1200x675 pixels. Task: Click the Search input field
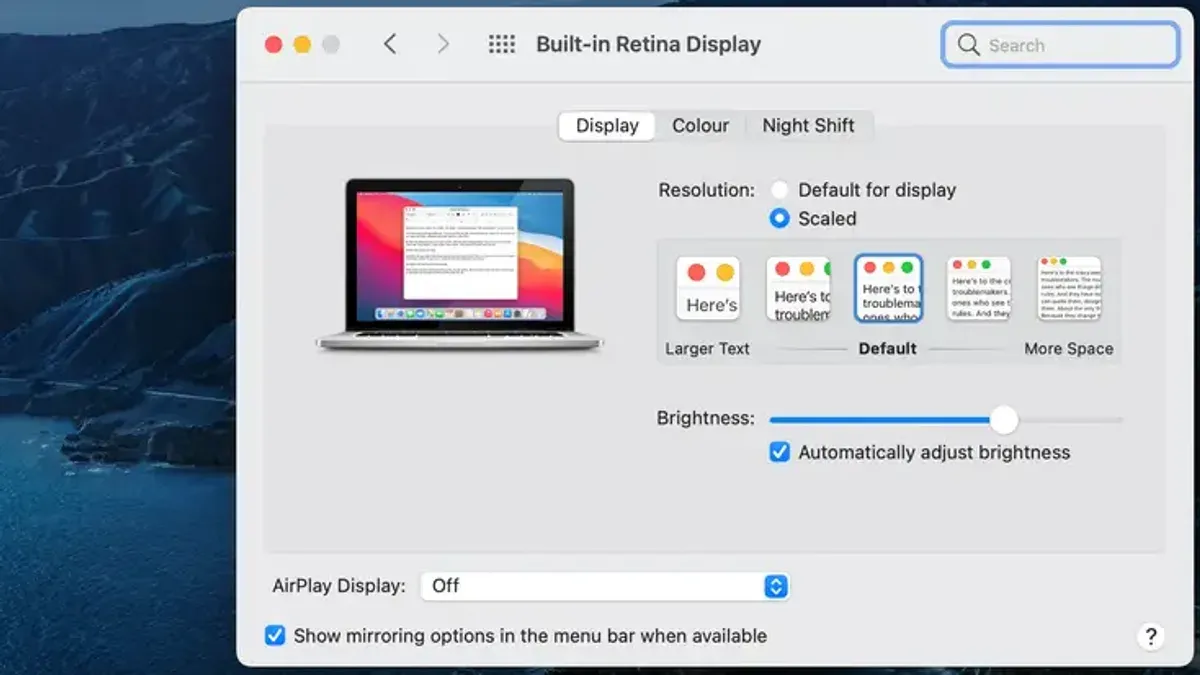[1060, 45]
